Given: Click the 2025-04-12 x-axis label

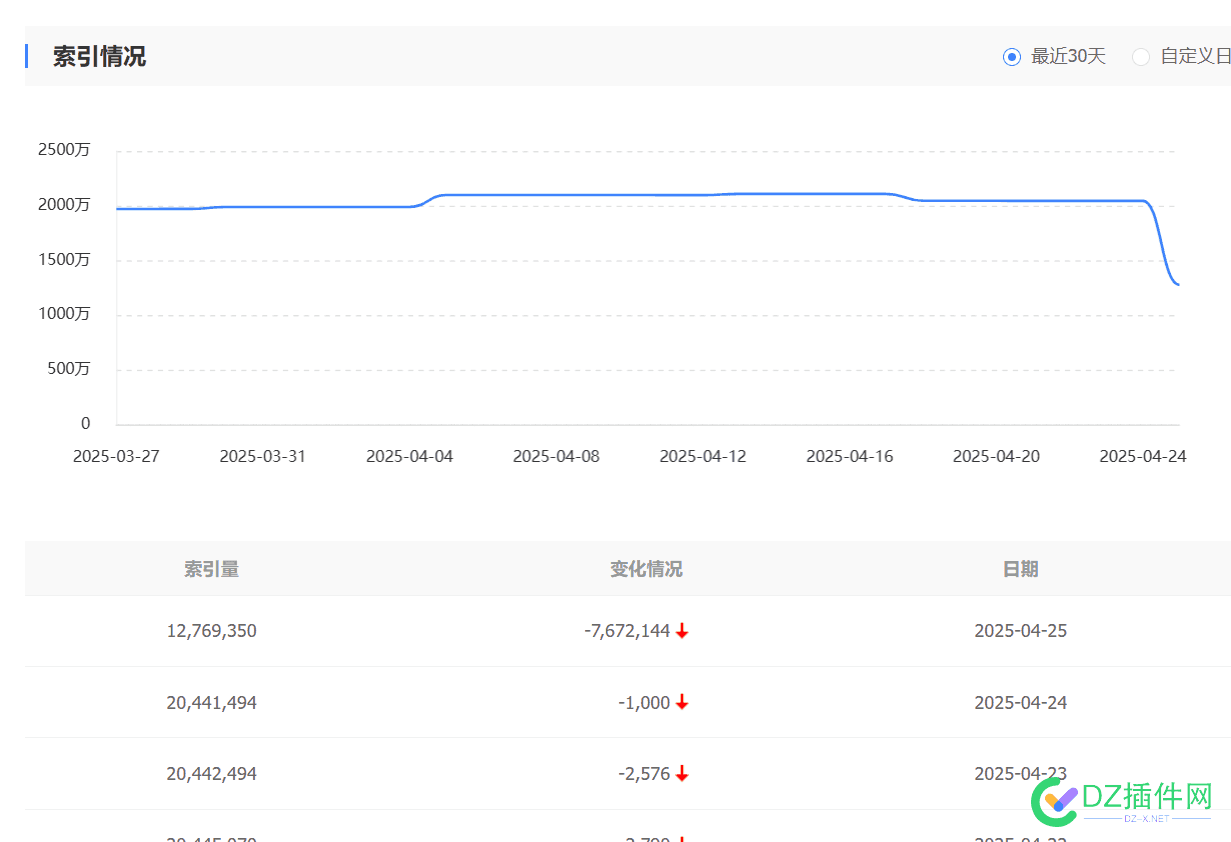Looking at the screenshot, I should tap(703, 456).
